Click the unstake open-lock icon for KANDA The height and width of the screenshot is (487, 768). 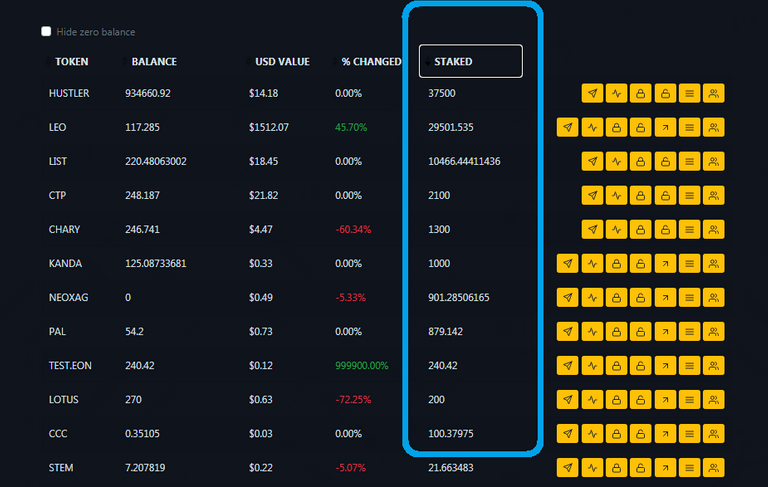(x=641, y=264)
